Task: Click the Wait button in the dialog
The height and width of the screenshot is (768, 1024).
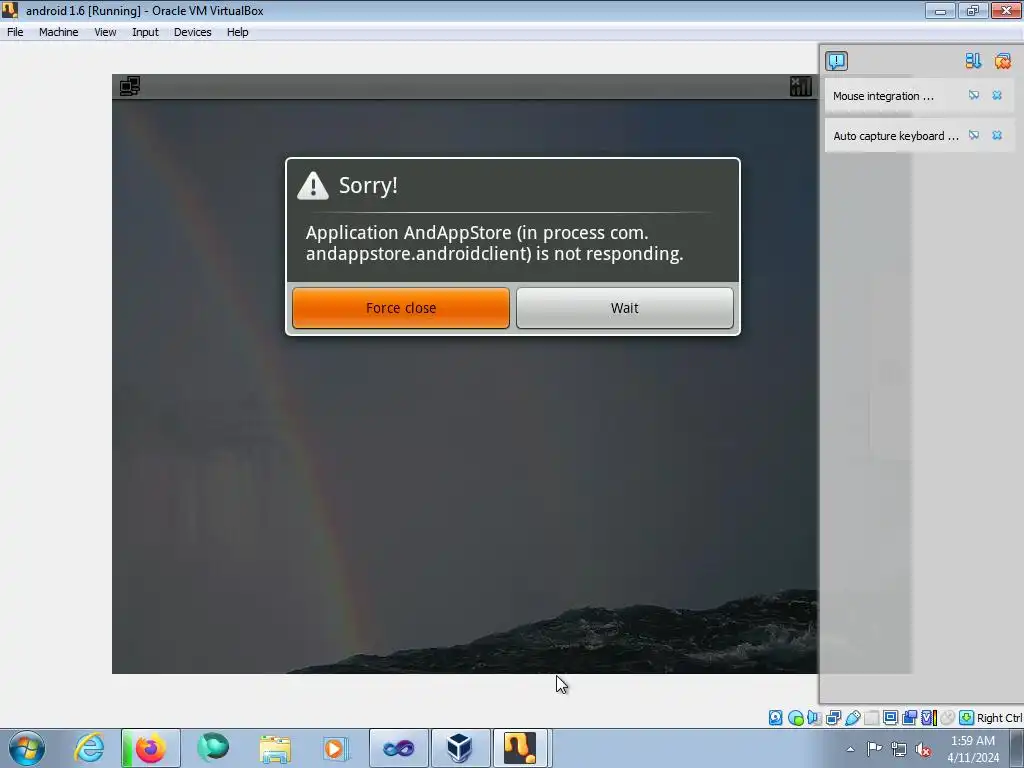Action: pyautogui.click(x=624, y=308)
